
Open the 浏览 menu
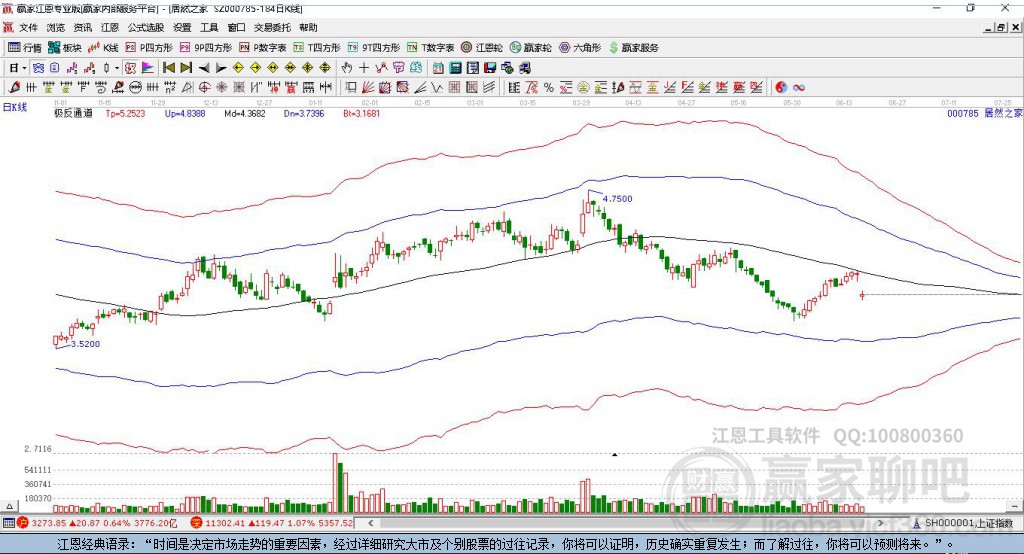(56, 27)
